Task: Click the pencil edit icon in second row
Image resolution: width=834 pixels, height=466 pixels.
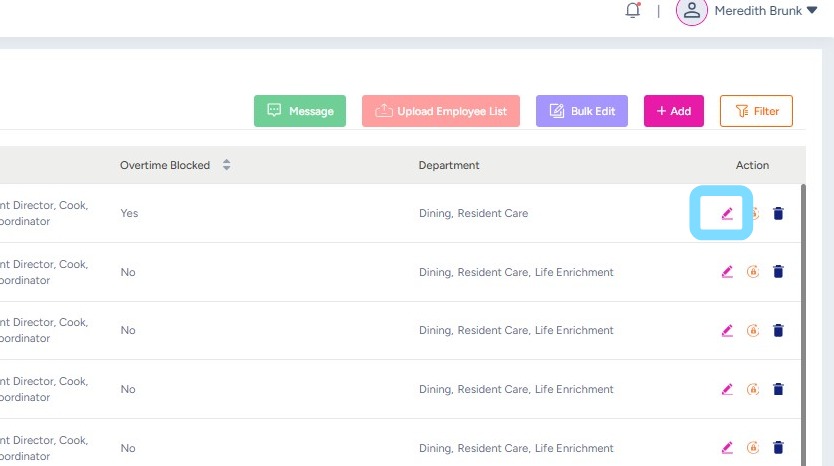Action: (x=727, y=272)
